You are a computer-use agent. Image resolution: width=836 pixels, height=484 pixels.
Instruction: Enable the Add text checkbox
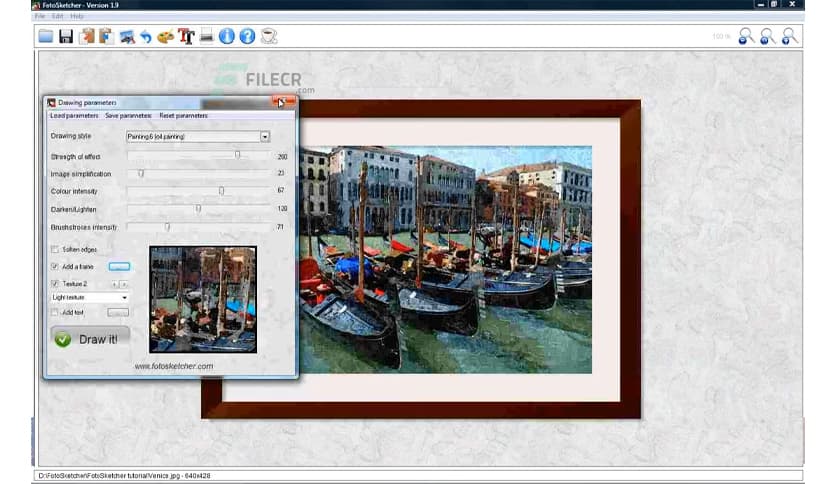(54, 312)
